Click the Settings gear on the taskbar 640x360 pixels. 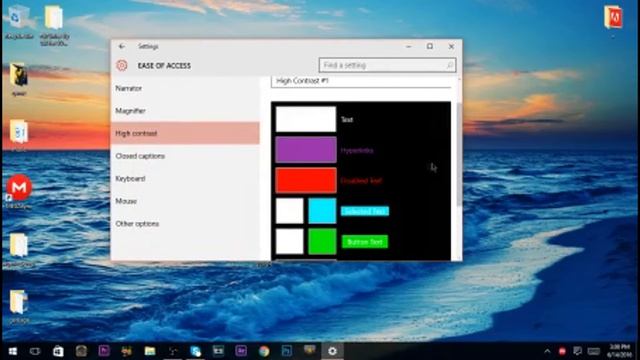[x=332, y=351]
